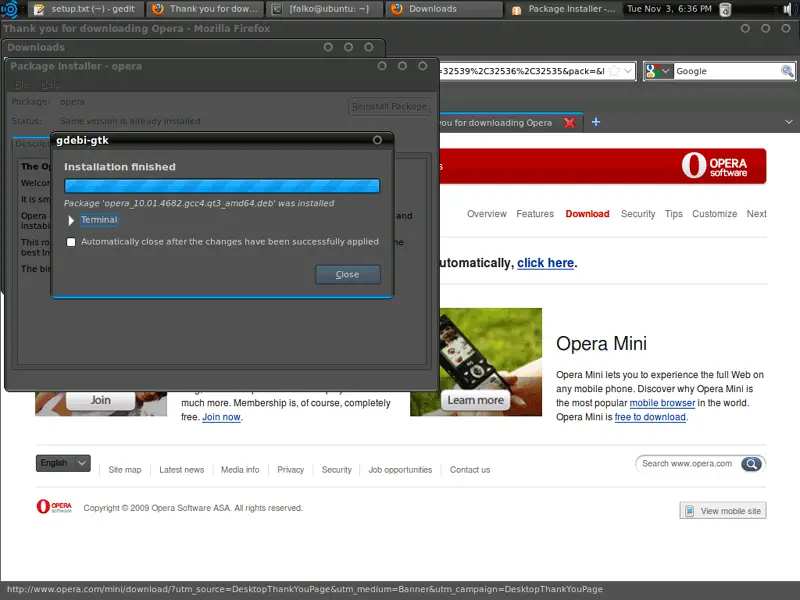Open the Description tab in Package Installer
The image size is (800, 600).
(32, 144)
